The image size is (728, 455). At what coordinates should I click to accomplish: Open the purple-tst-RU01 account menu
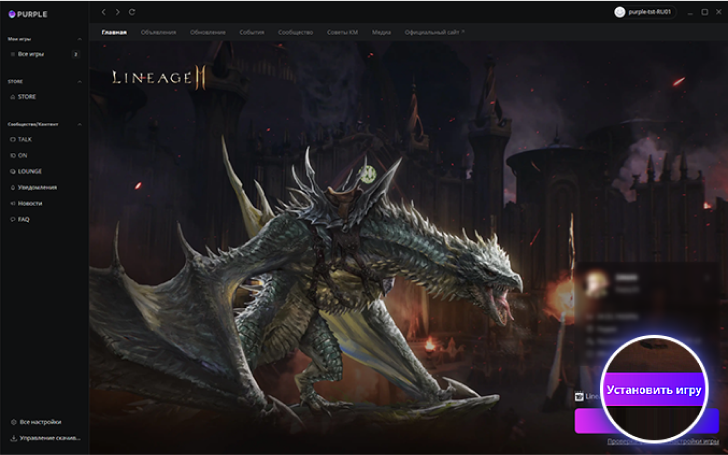(x=644, y=12)
